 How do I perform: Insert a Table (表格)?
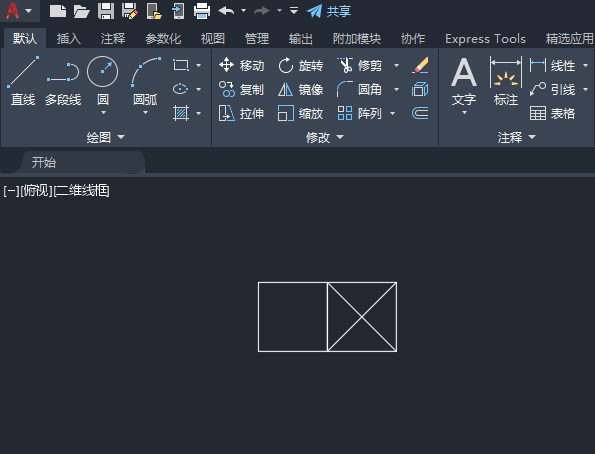coord(552,113)
